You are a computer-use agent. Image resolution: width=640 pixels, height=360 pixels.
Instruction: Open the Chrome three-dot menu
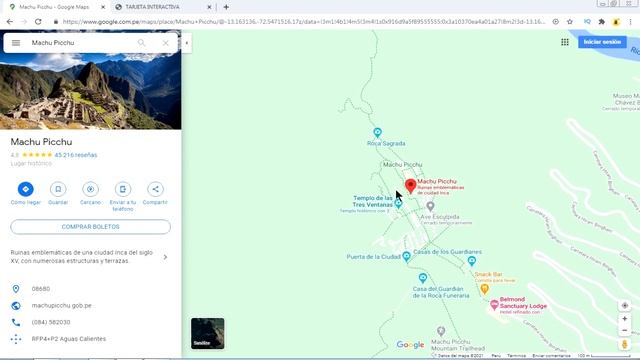tap(631, 22)
